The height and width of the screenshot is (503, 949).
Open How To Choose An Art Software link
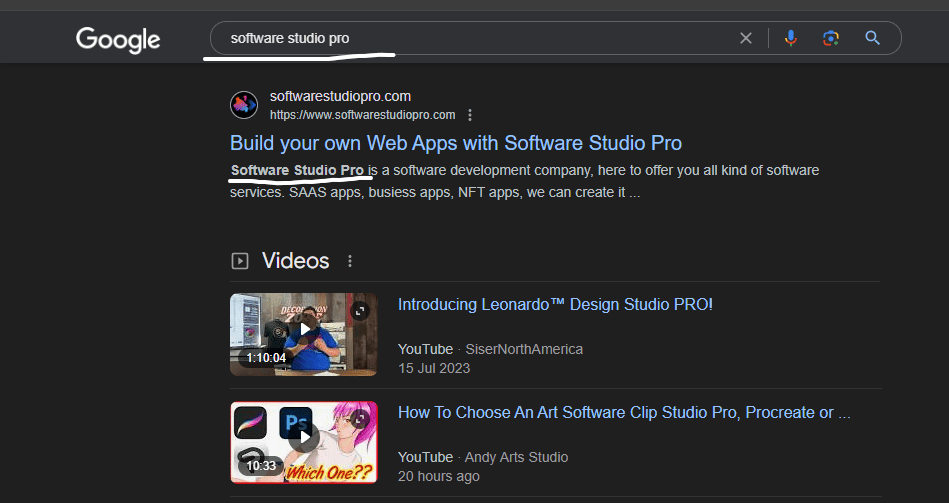624,412
